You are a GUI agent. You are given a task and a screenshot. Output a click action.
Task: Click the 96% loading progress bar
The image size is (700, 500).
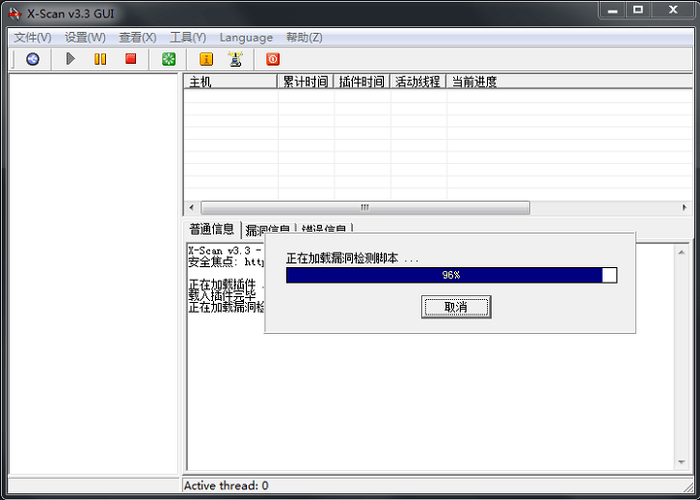[x=451, y=275]
